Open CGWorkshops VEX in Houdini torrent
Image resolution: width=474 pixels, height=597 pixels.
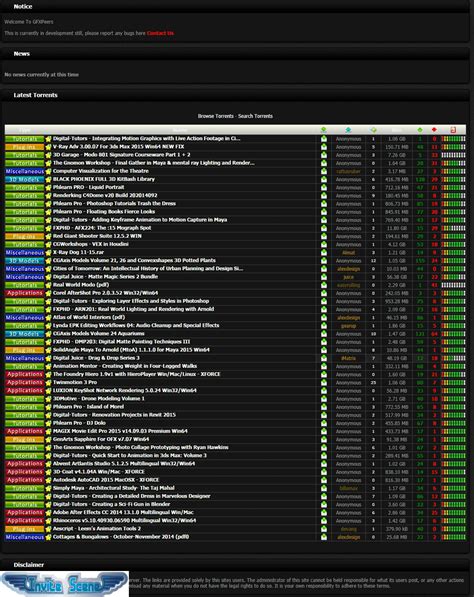coord(91,244)
